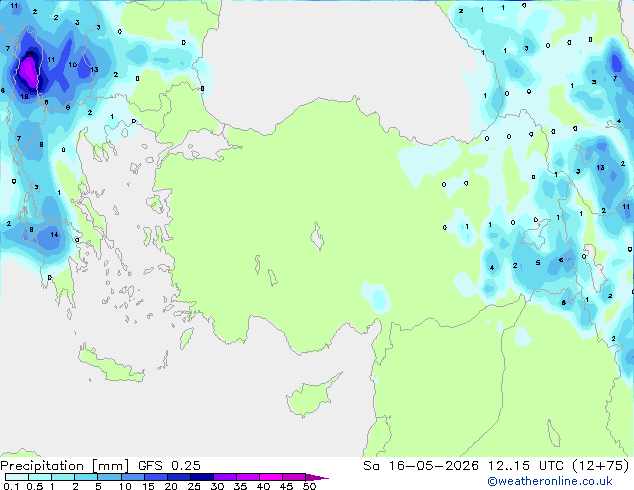Image resolution: width=634 pixels, height=490 pixels.
Task: Click the 0.1–0.5 mm palest legend swatch
Action: 17,477
